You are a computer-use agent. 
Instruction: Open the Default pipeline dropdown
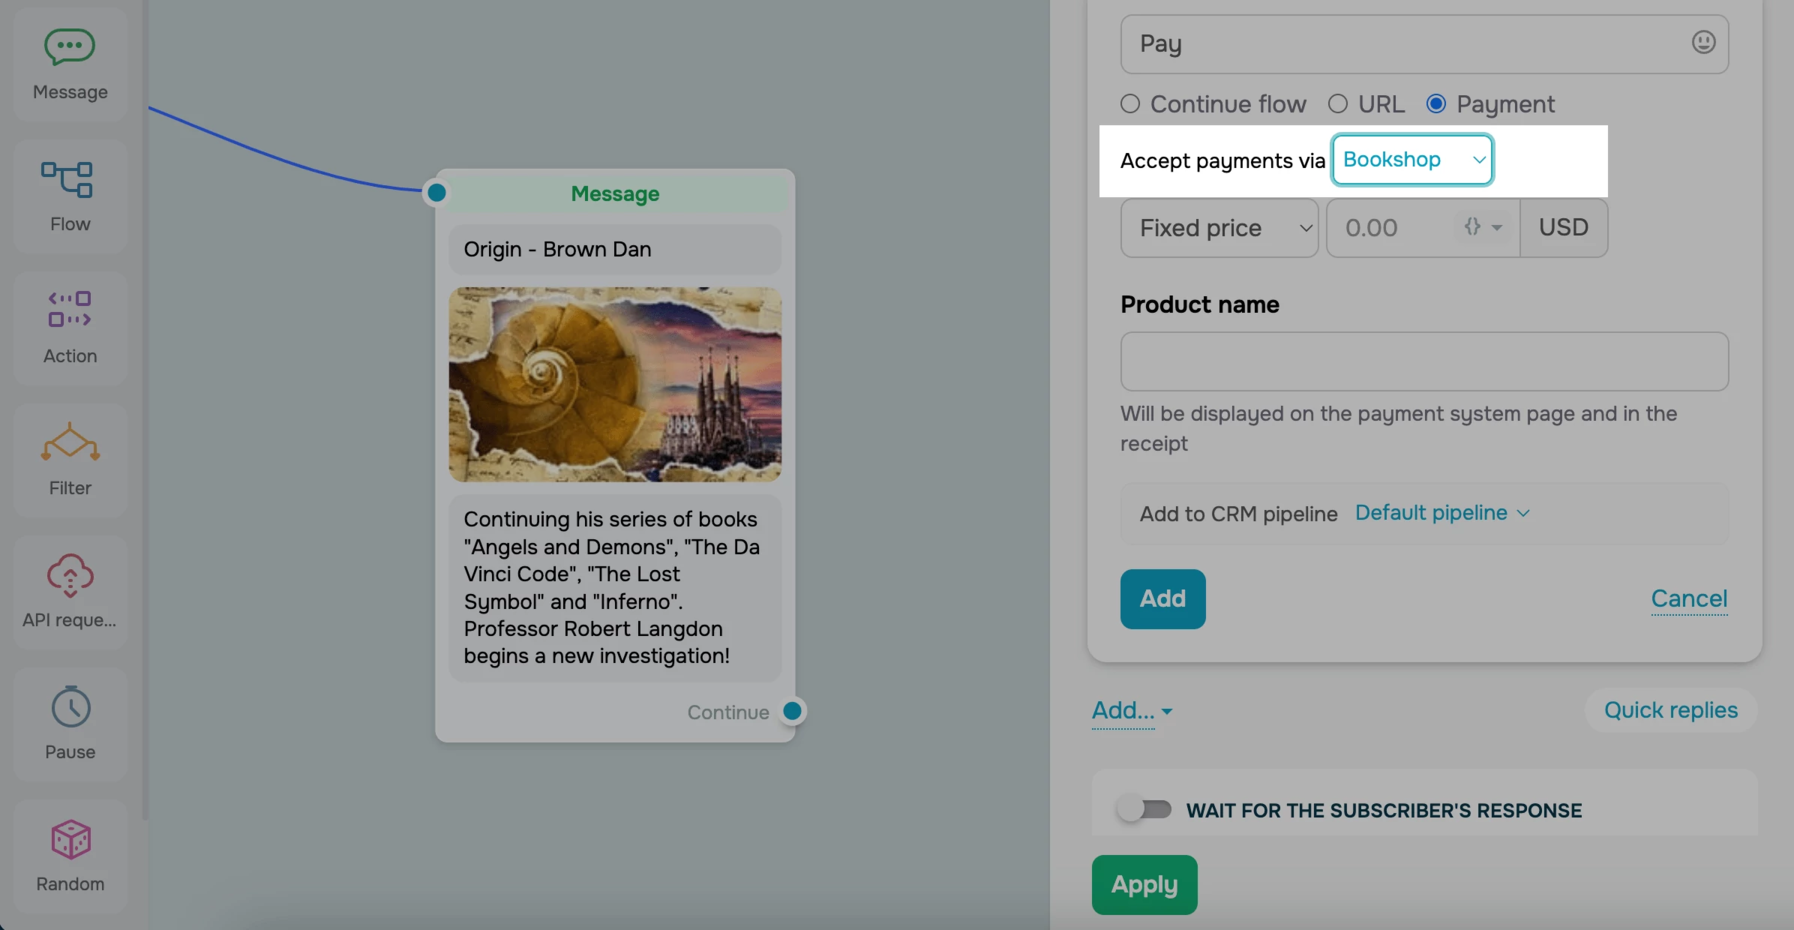1442,513
